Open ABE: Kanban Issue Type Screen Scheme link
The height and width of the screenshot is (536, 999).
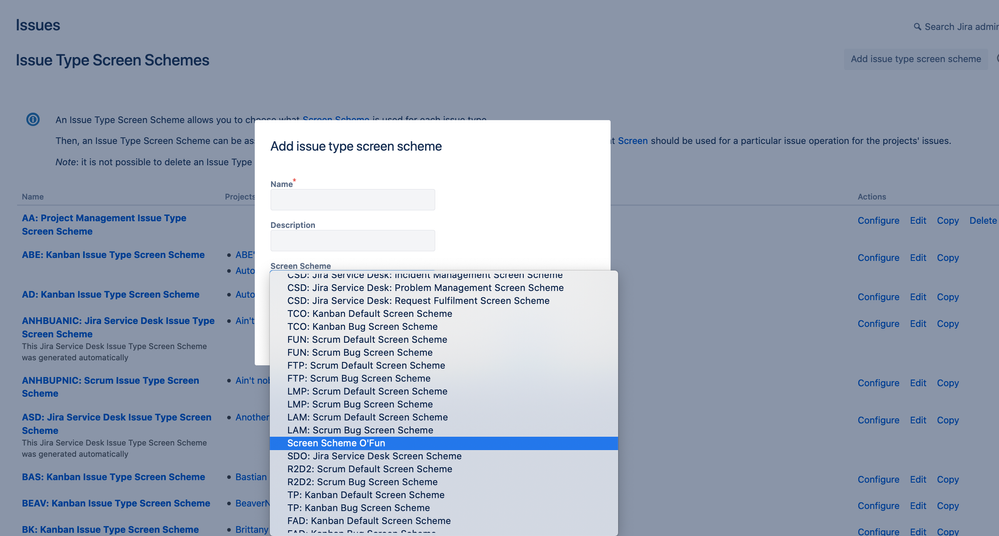[113, 255]
